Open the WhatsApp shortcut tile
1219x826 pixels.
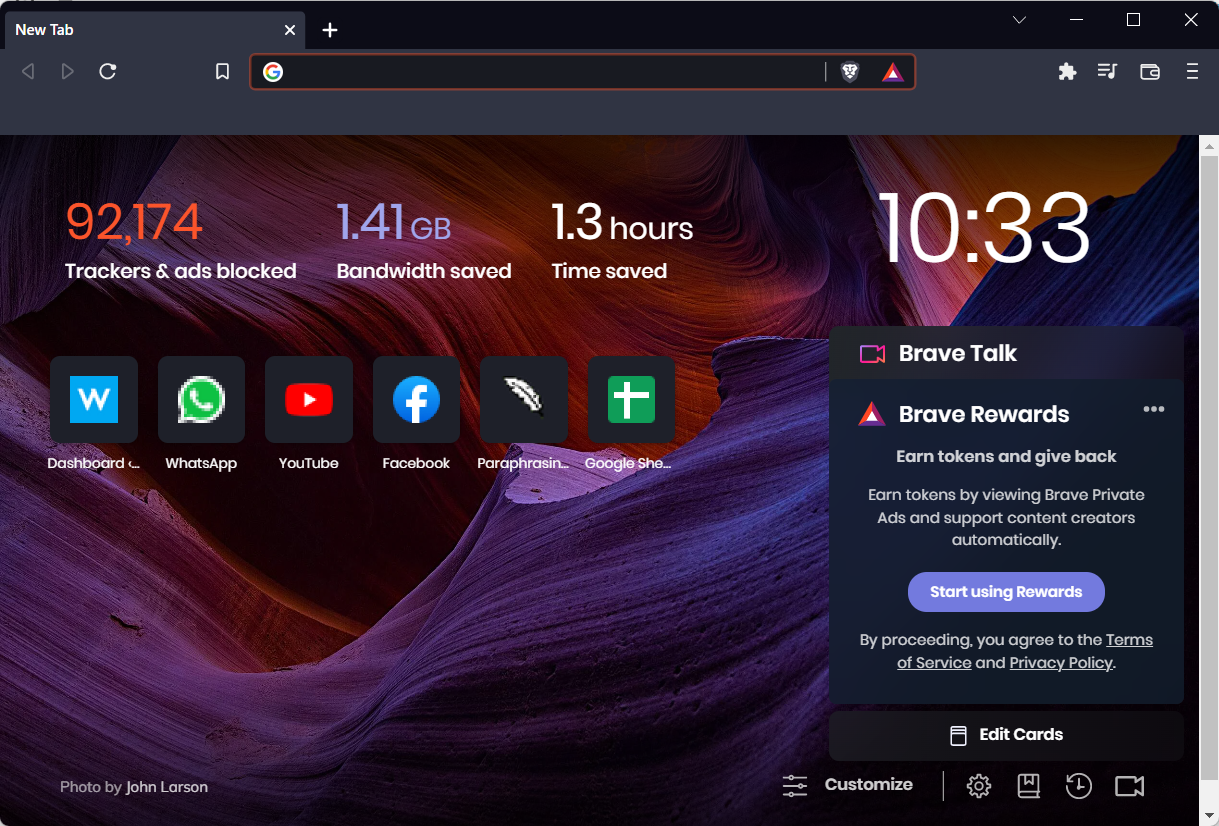pyautogui.click(x=201, y=400)
